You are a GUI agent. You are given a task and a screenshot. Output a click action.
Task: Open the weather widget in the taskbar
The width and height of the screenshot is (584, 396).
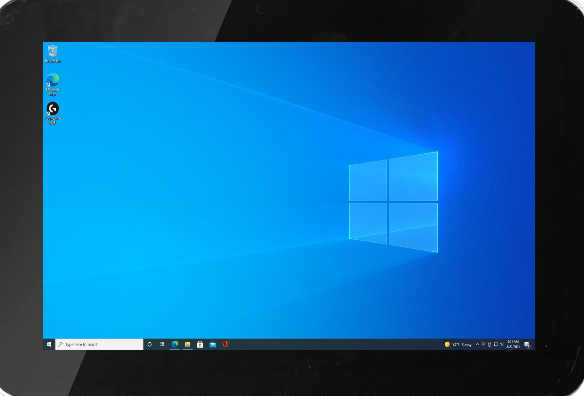[458, 345]
